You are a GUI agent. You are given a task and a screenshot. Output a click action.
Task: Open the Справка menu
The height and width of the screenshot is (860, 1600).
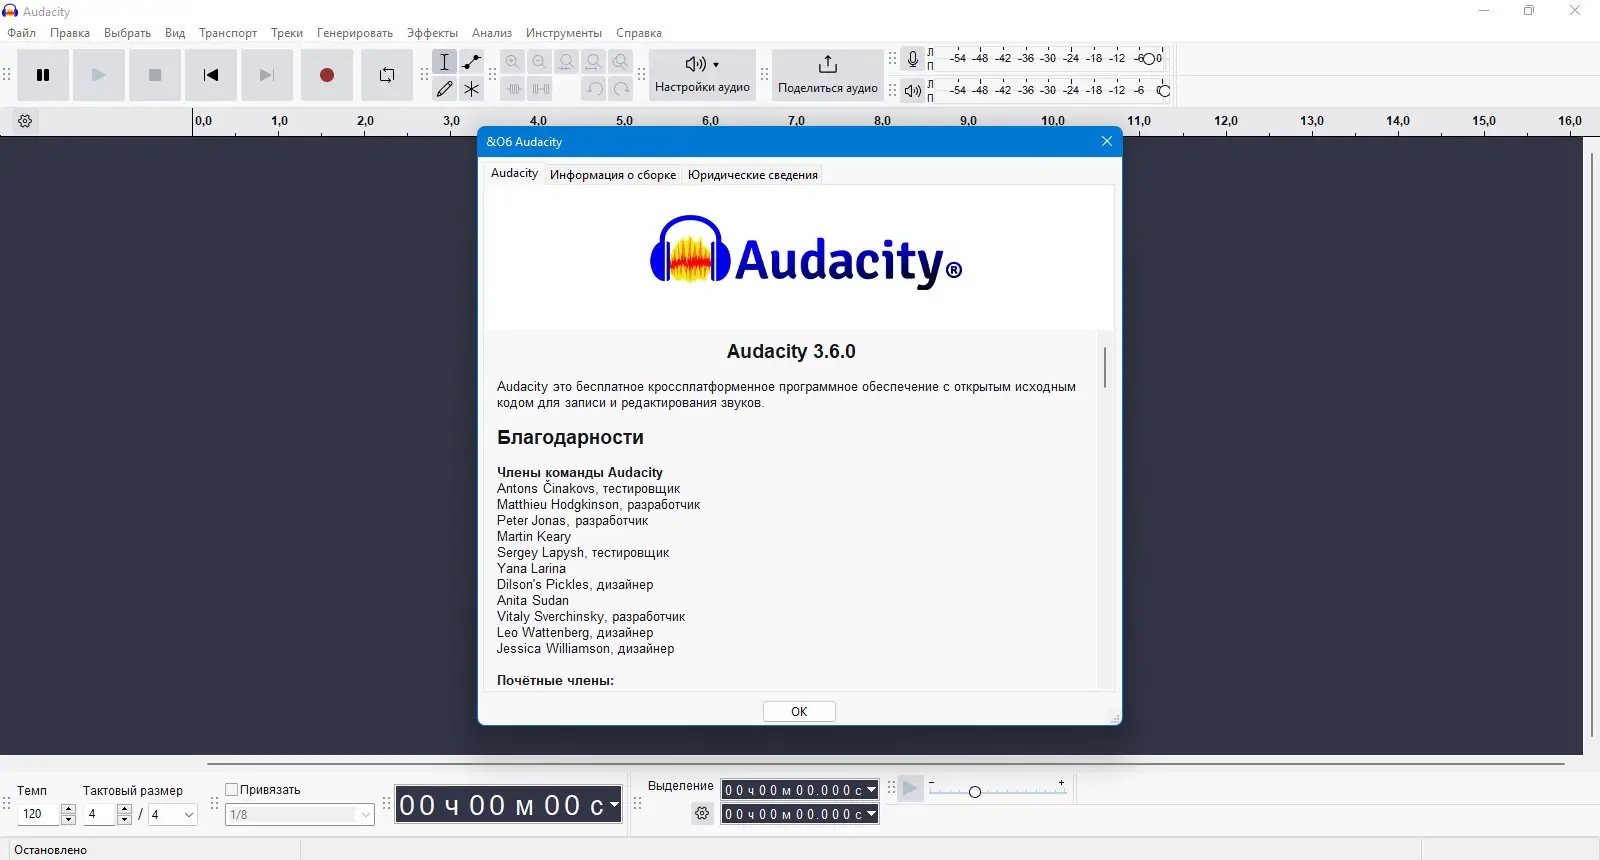(x=639, y=33)
